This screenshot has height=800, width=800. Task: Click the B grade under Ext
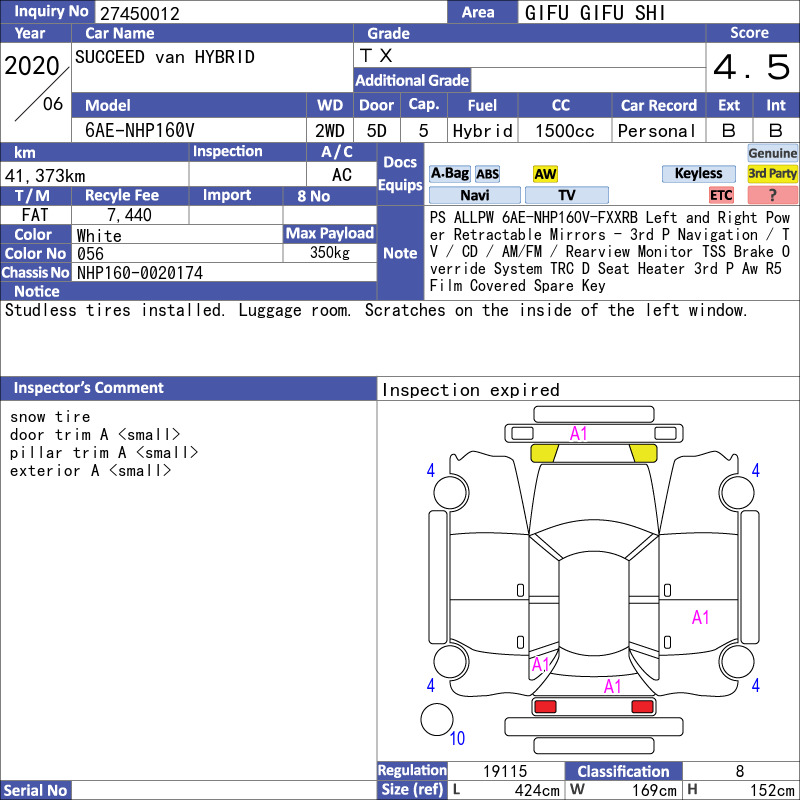click(729, 131)
